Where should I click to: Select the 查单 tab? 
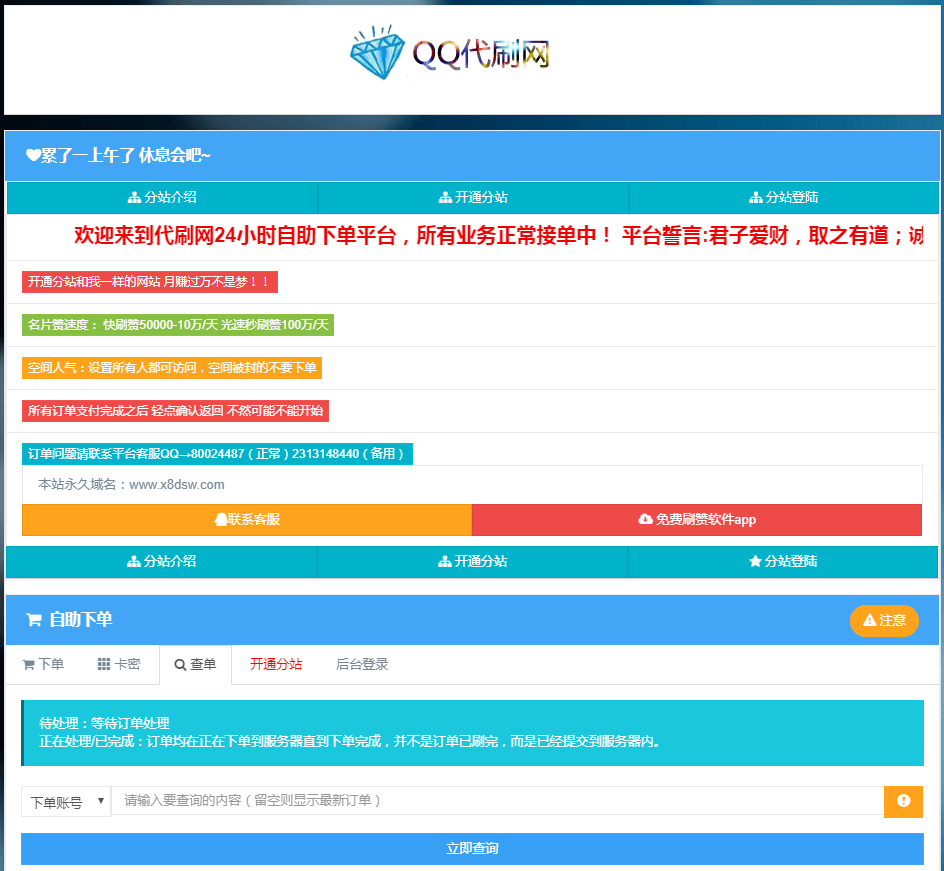[x=195, y=664]
